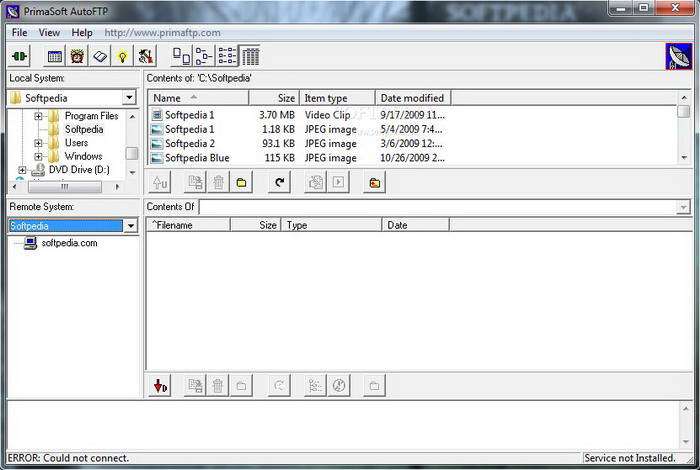Open the Remote System Softpedia dropdown
Image resolution: width=700 pixels, height=470 pixels.
130,226
